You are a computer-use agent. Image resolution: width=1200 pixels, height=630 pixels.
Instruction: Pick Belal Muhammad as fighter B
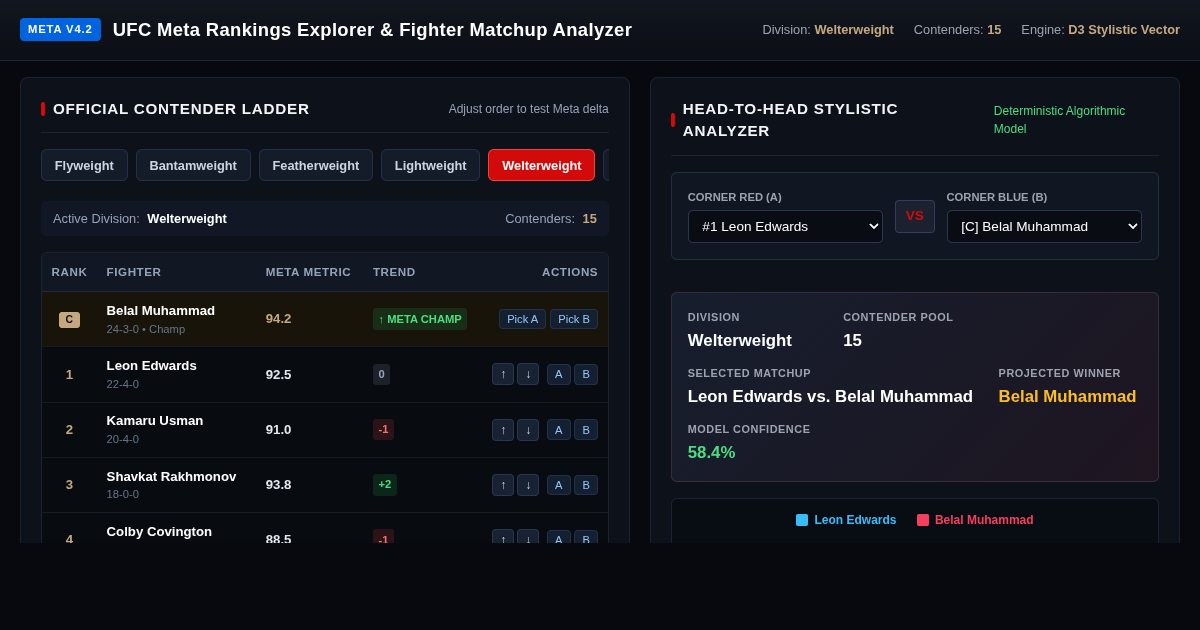click(574, 319)
